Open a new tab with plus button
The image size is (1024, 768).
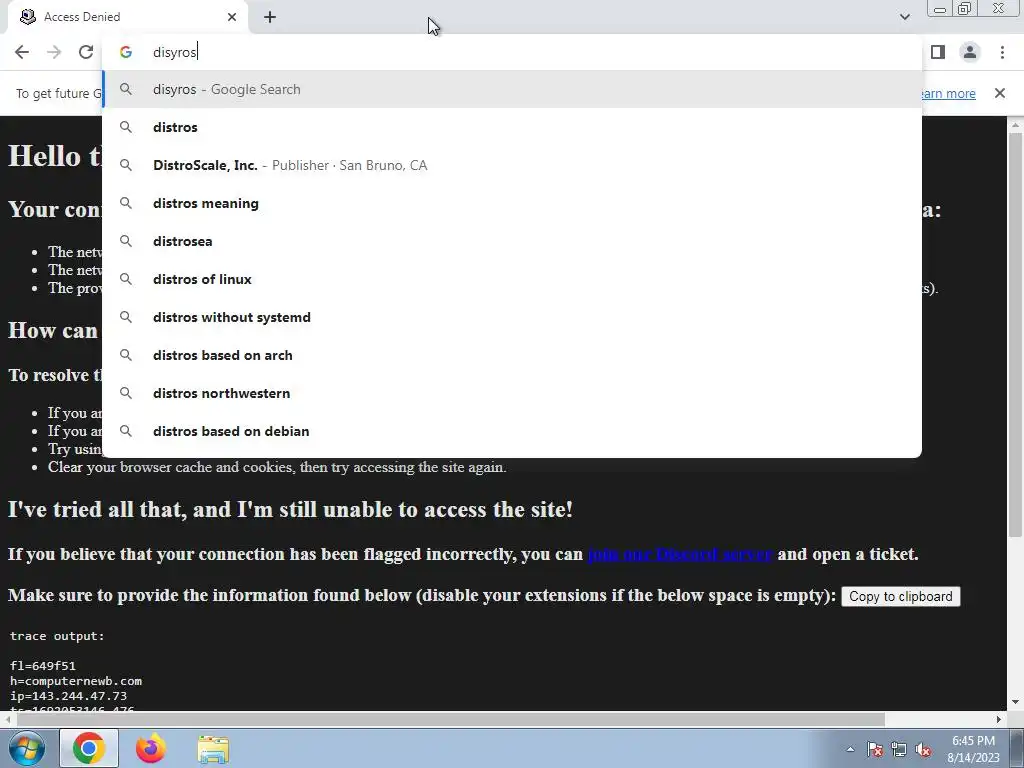[270, 17]
